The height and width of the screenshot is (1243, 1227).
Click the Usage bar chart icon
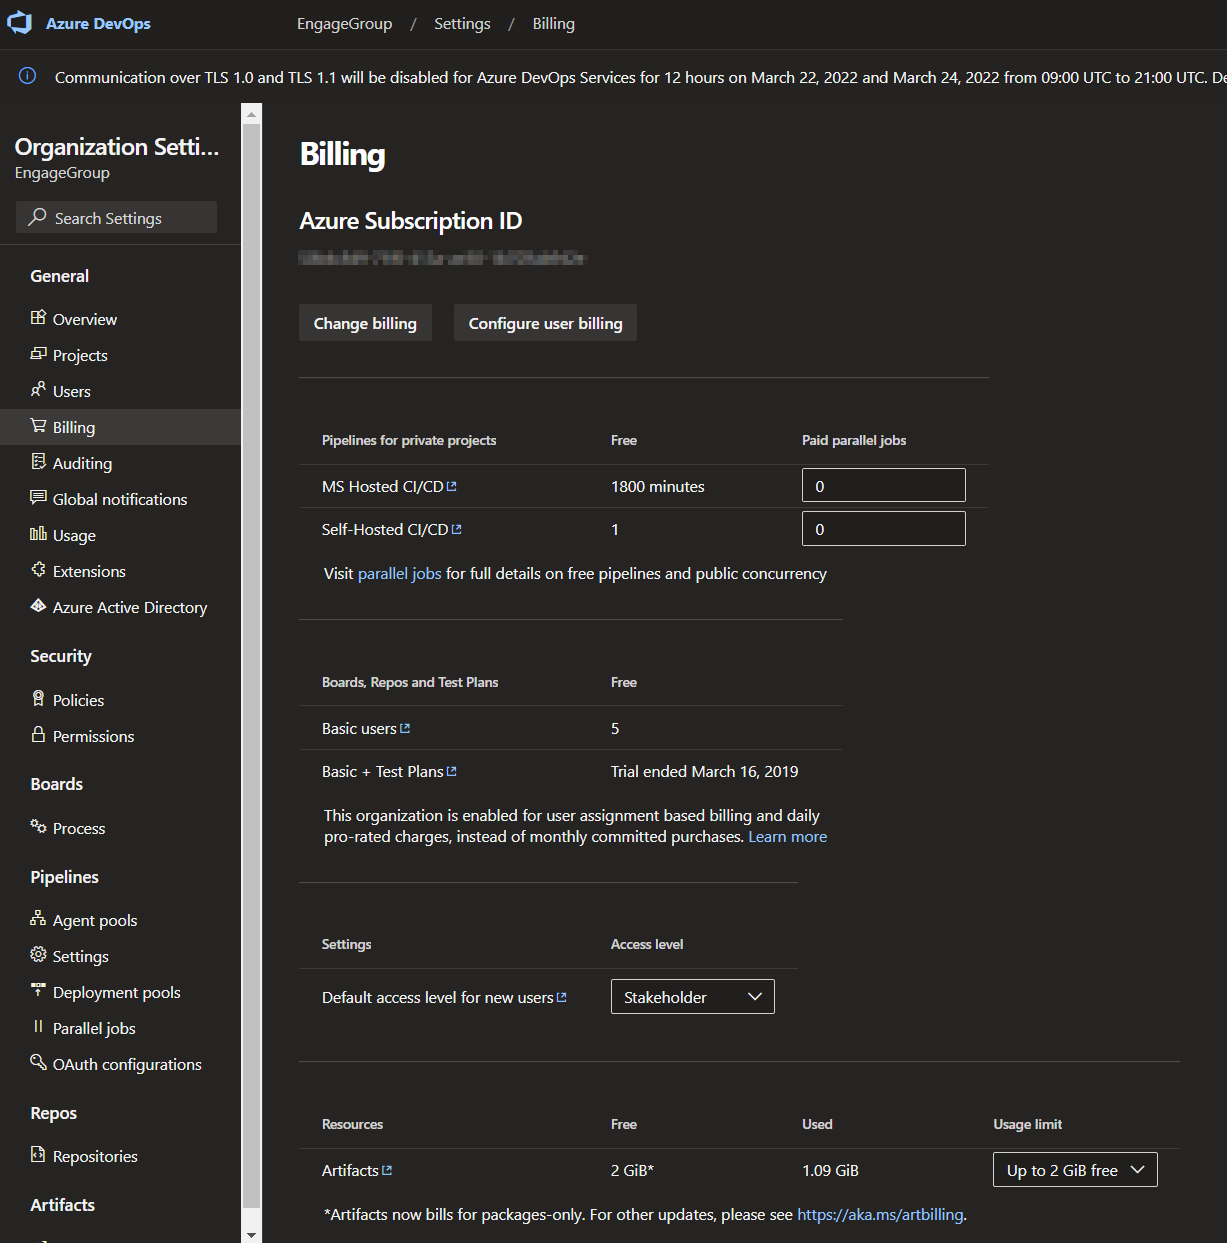38,534
